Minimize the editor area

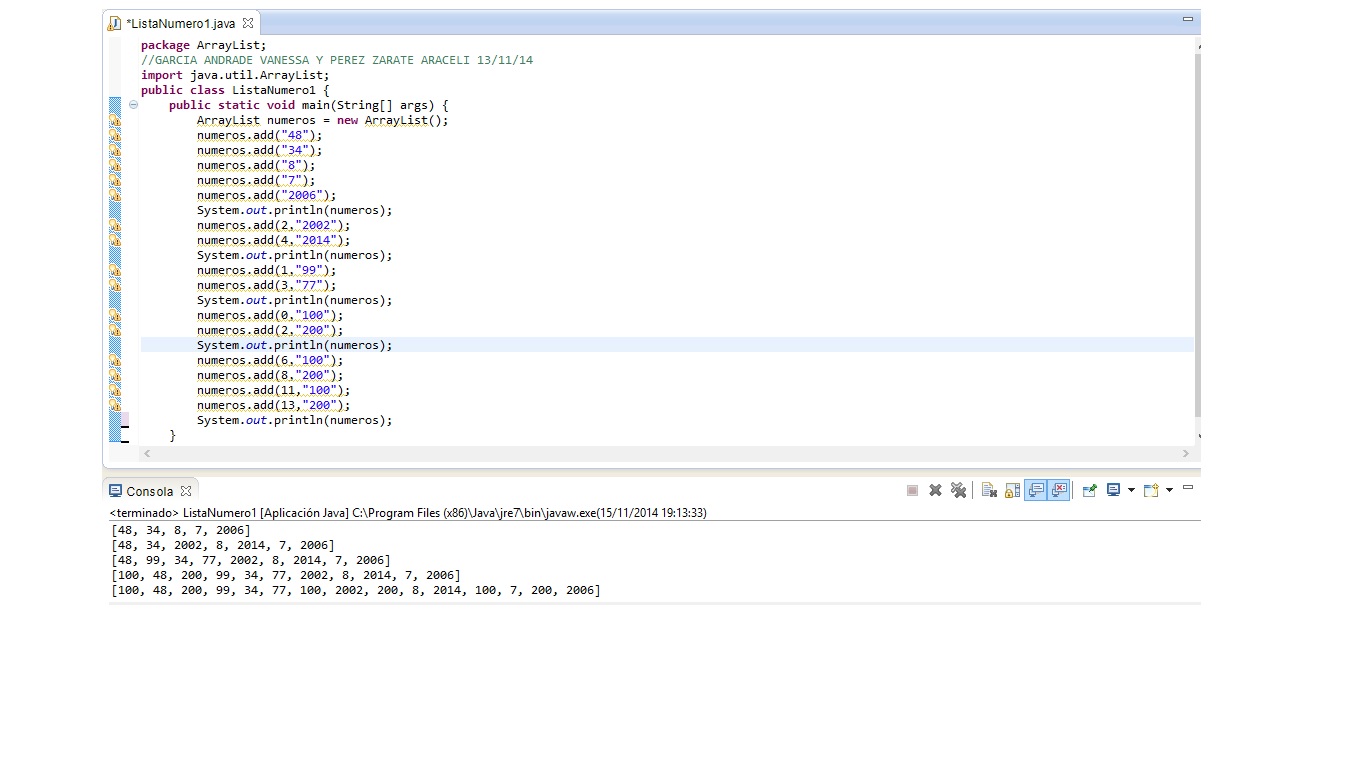tap(1188, 19)
